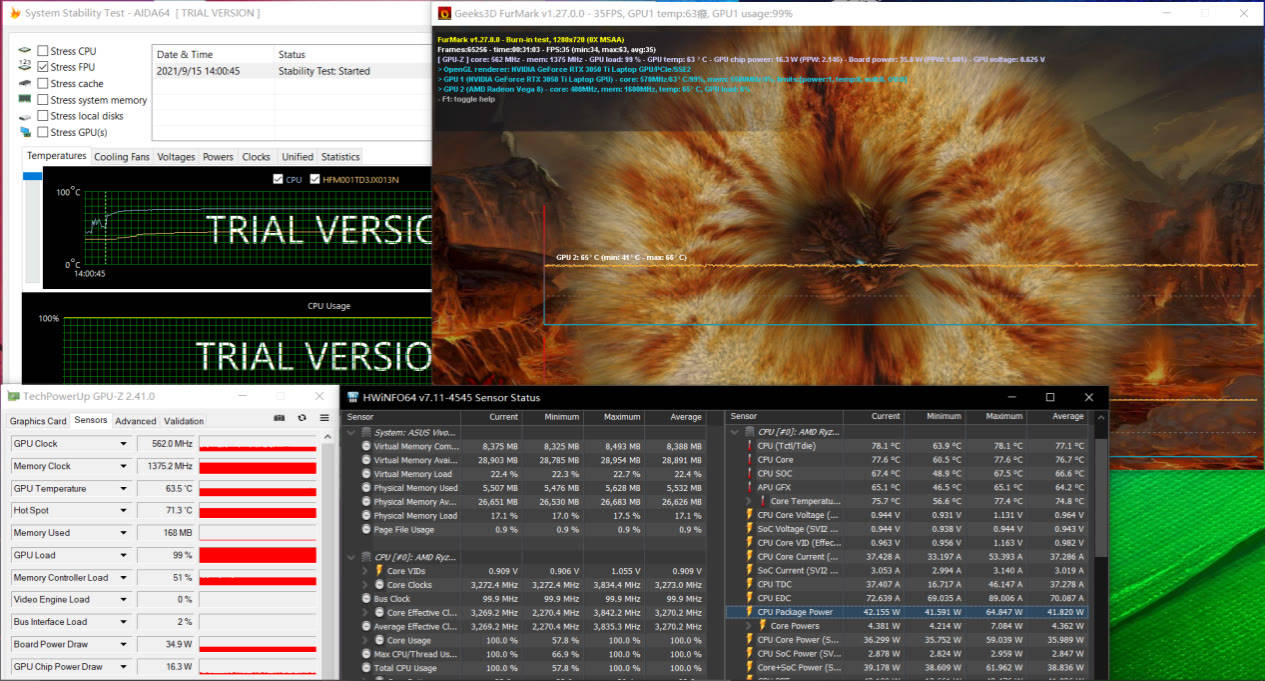1265x681 pixels.
Task: Uncheck the Stress FPU checkbox
Action: 43,67
